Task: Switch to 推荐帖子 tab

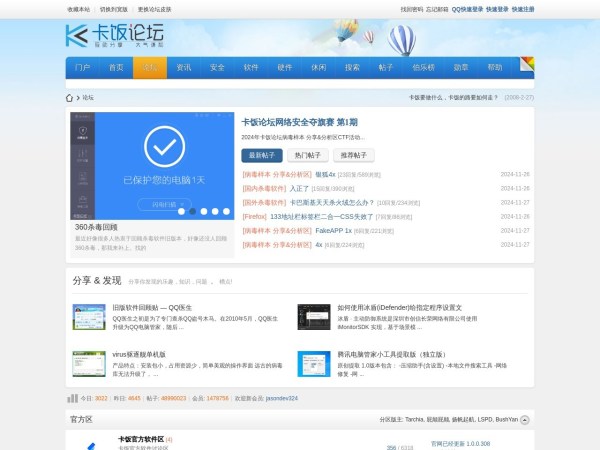Action: 354,155
